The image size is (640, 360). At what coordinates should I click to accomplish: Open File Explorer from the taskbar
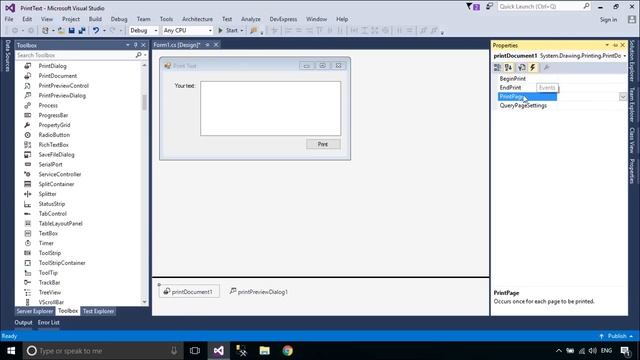coord(264,351)
